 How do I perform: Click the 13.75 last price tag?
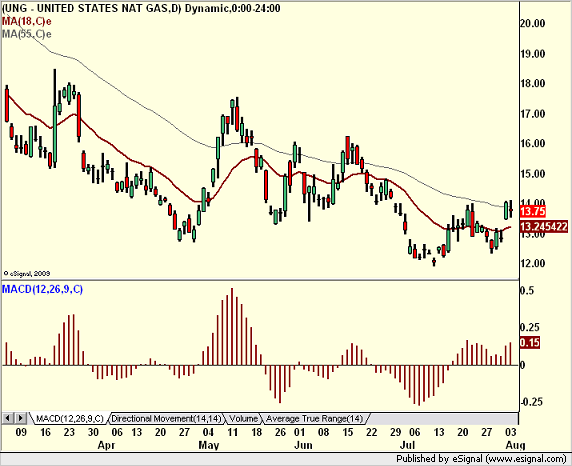[533, 211]
